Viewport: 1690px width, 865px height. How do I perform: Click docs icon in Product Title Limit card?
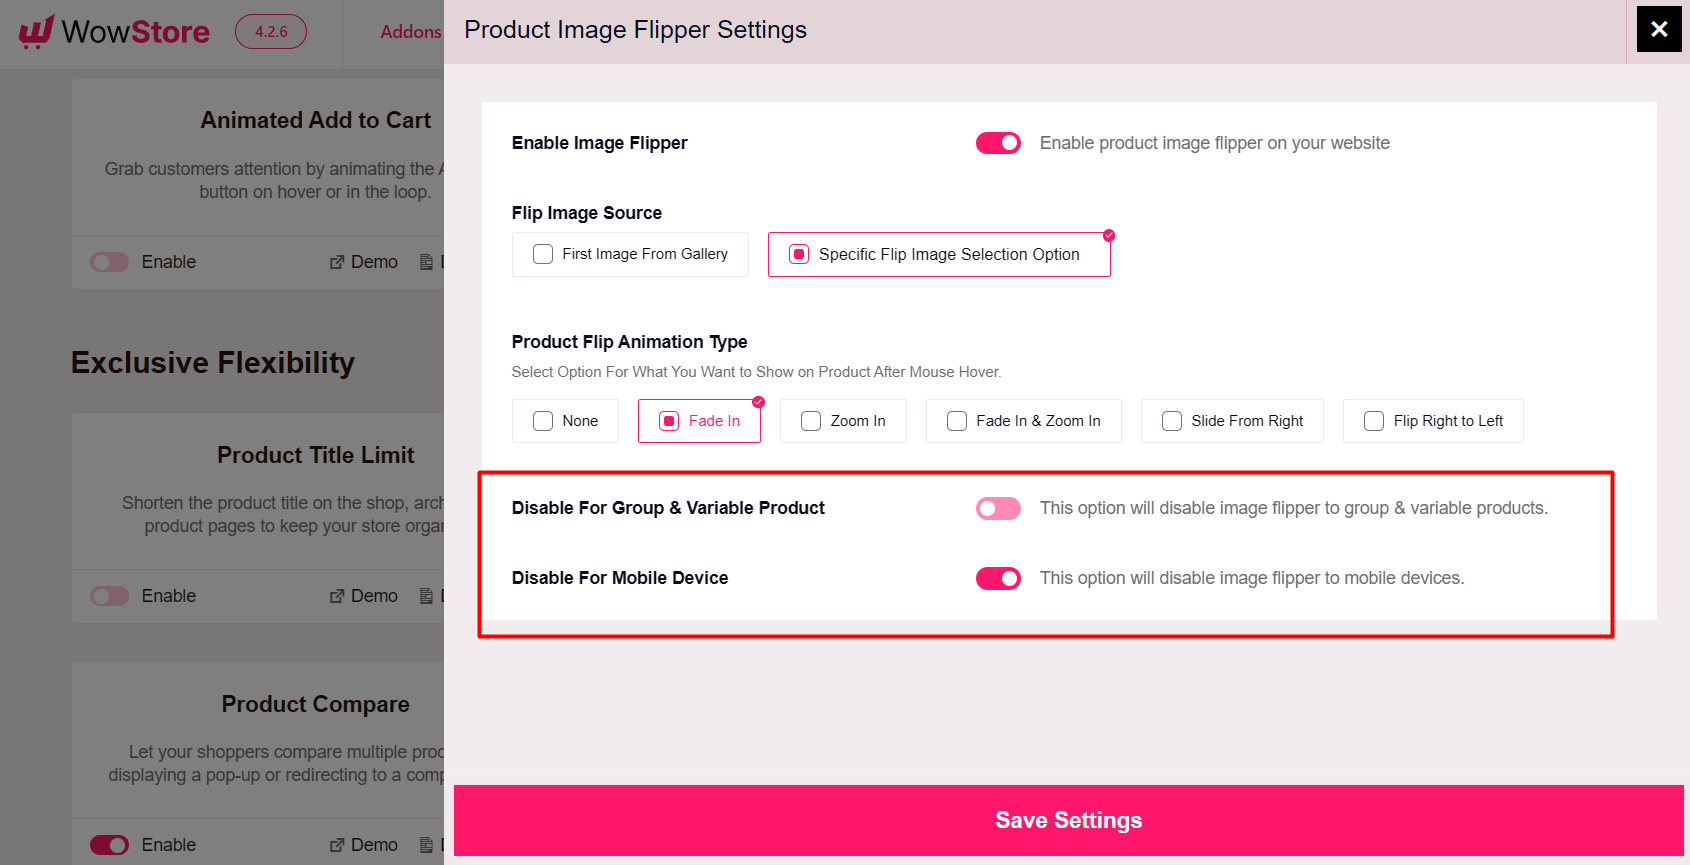click(427, 596)
